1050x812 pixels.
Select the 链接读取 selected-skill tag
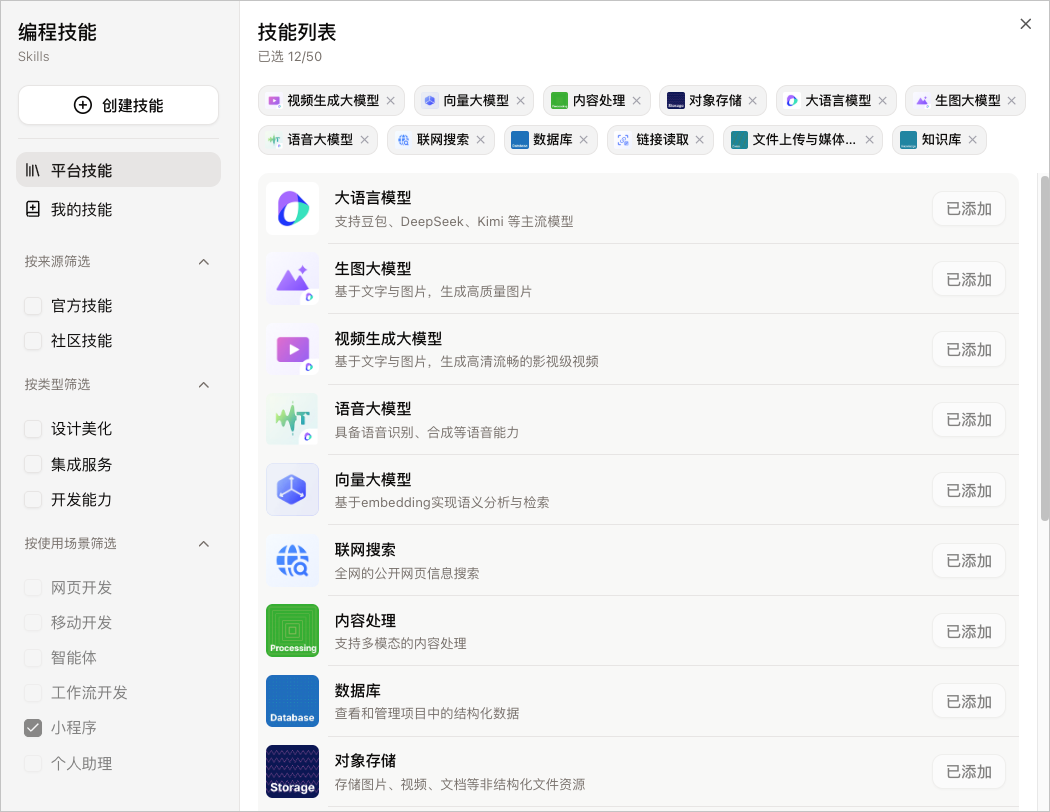tap(660, 139)
